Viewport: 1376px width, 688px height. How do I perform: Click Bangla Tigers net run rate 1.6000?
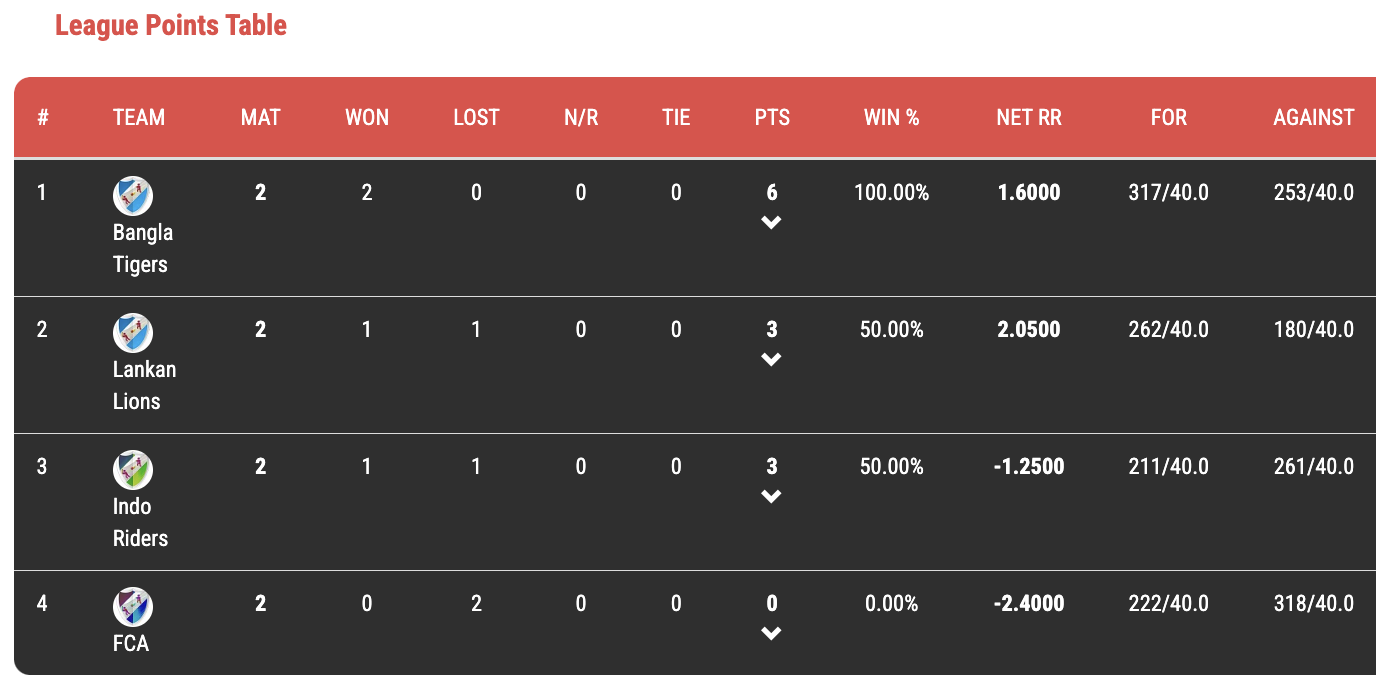pyautogui.click(x=1029, y=193)
